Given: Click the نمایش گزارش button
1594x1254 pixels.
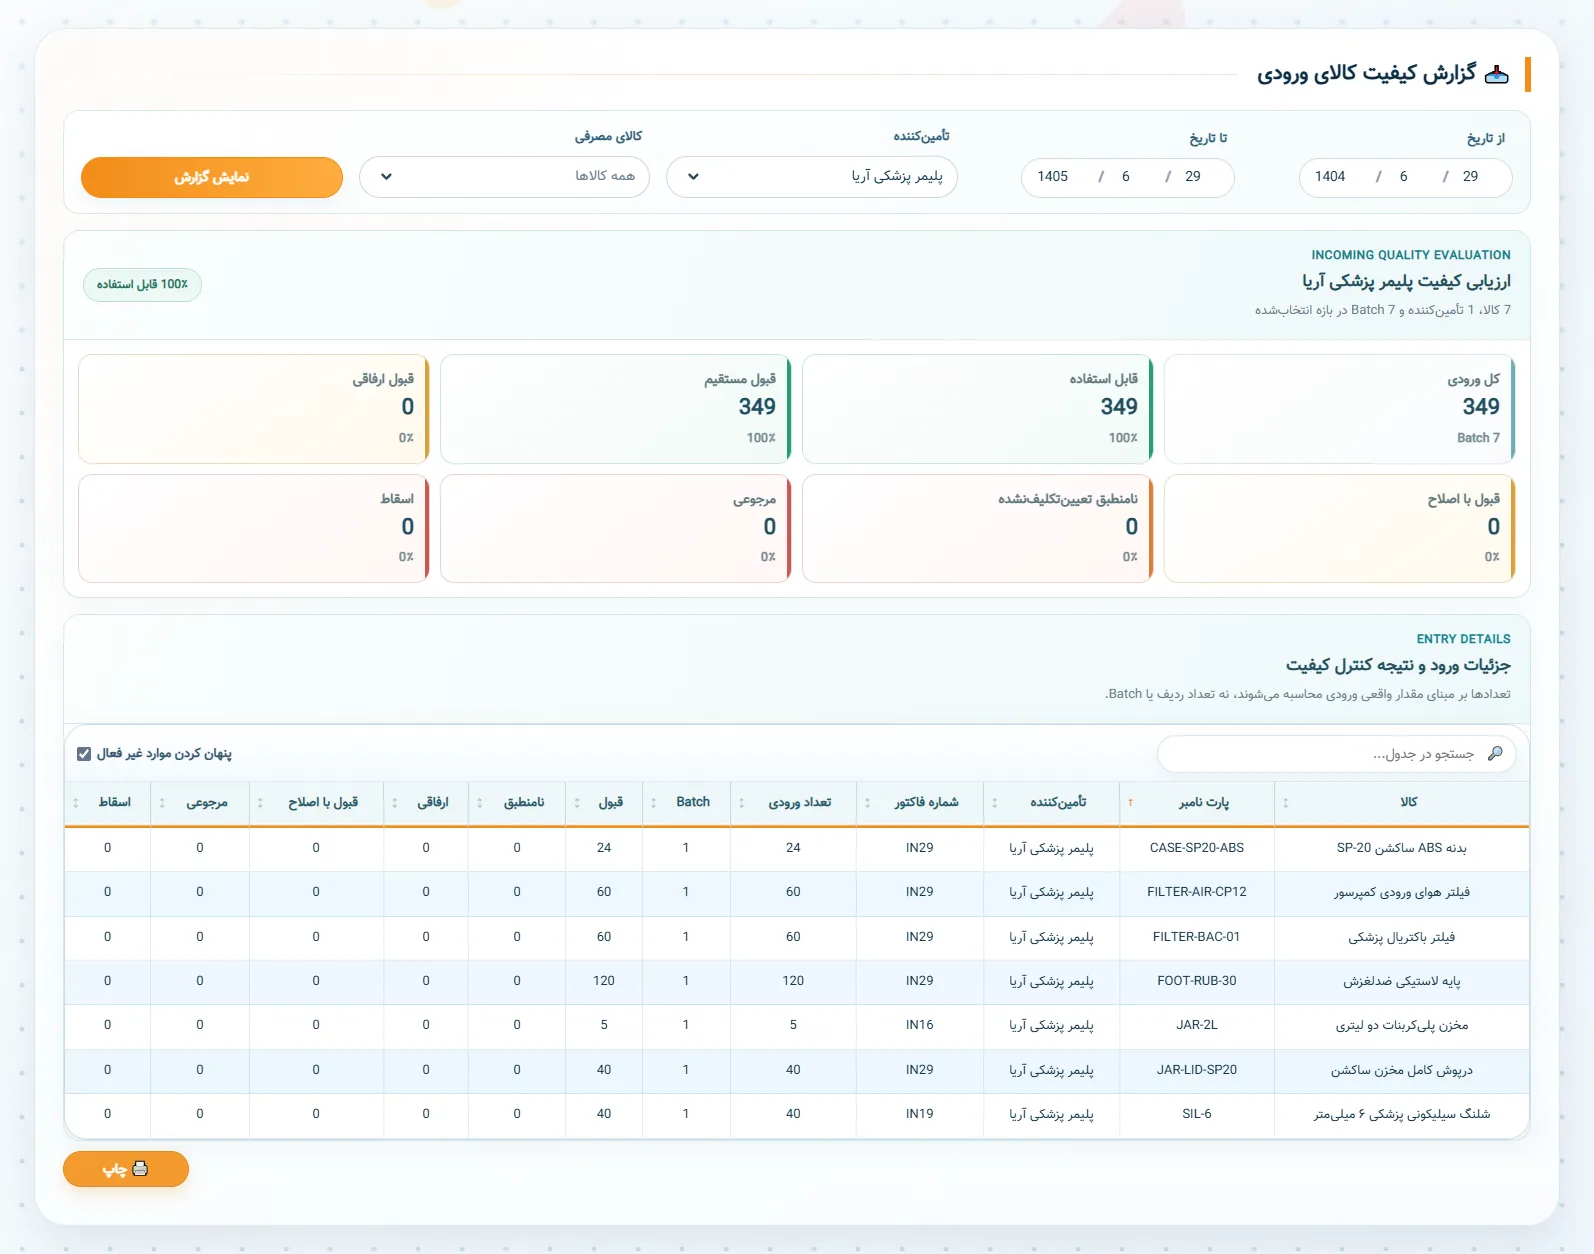Looking at the screenshot, I should tap(212, 177).
